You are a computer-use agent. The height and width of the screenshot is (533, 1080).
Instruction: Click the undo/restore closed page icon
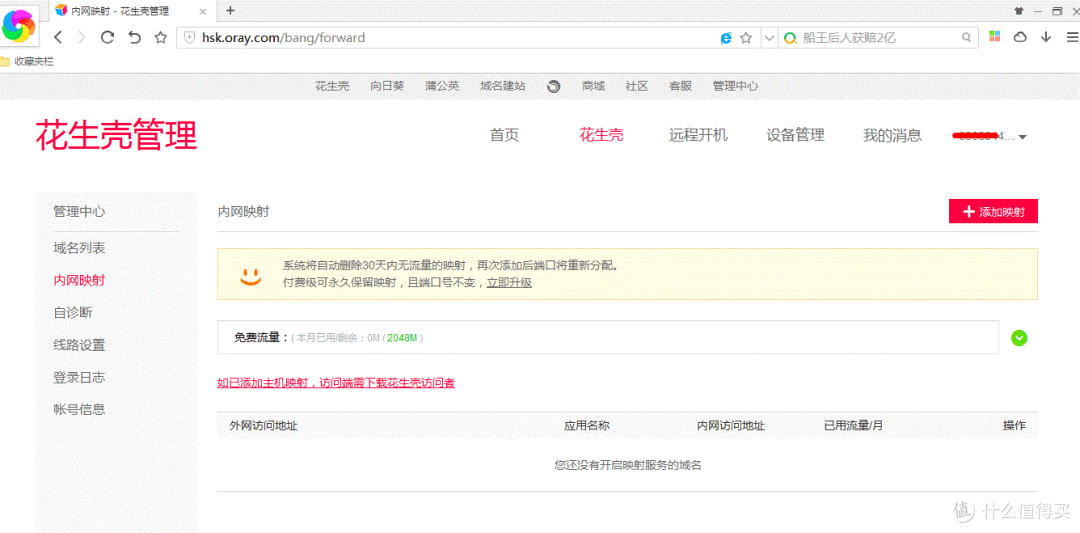tap(135, 38)
